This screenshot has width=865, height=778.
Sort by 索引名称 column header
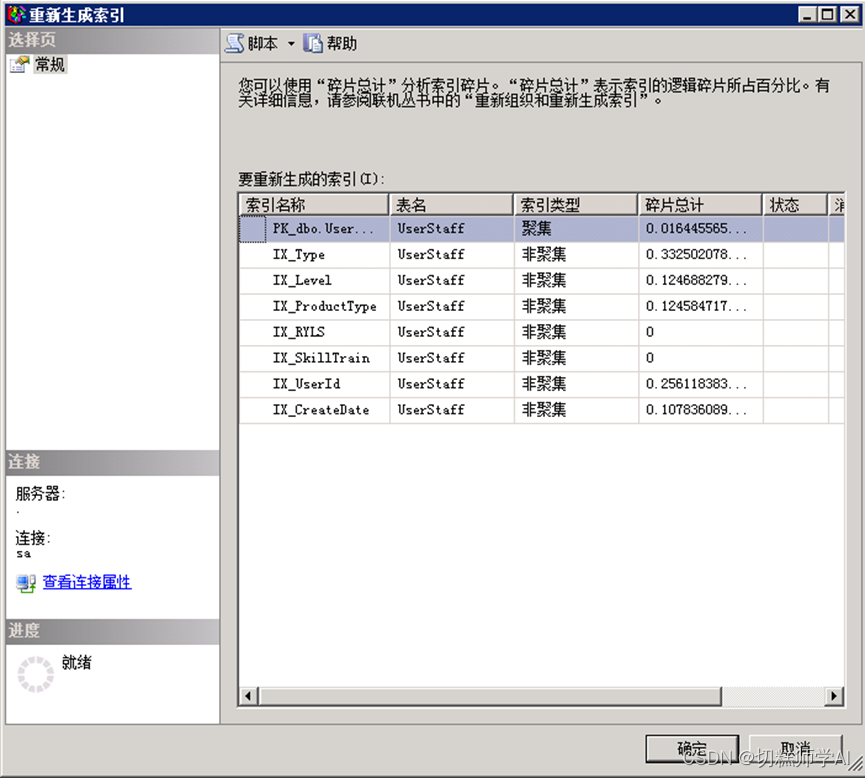coord(314,205)
